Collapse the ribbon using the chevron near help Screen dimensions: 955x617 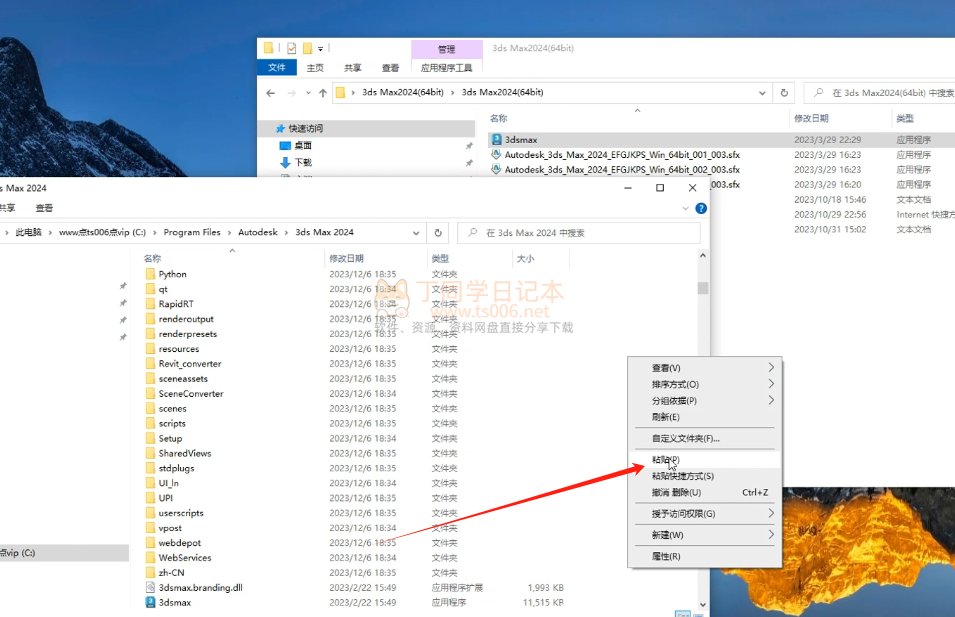[686, 208]
